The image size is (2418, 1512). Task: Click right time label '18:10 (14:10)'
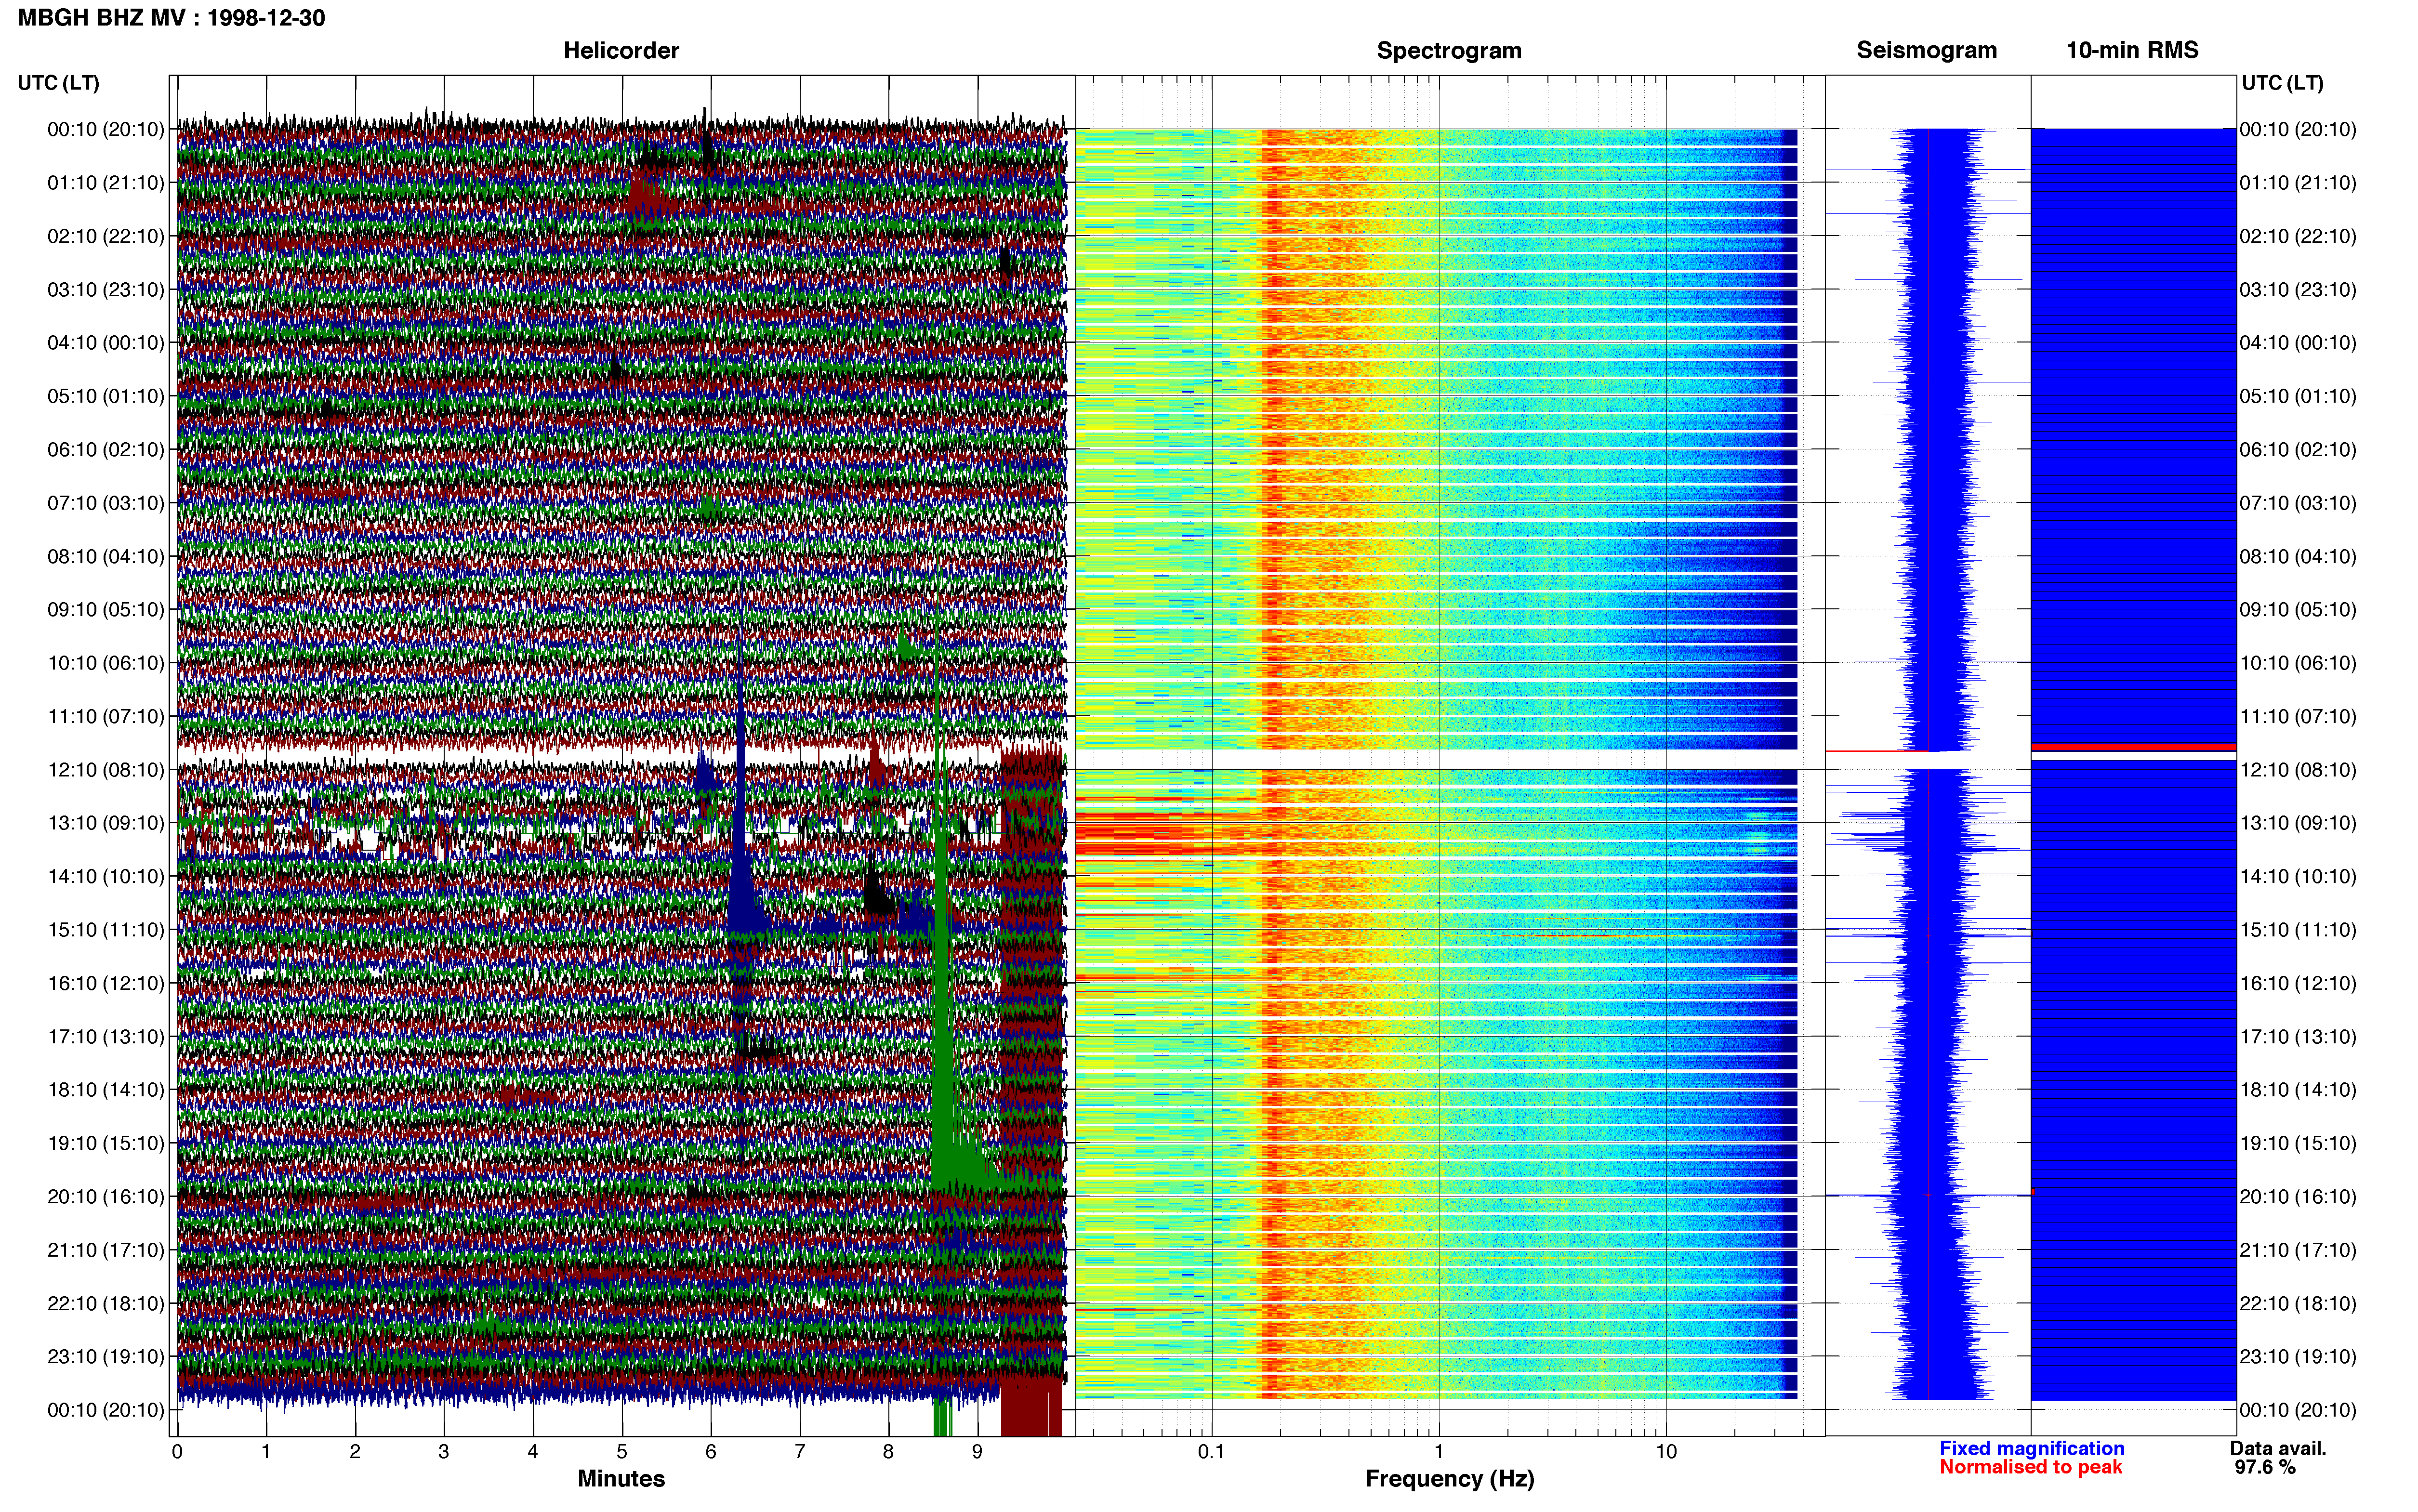tap(2298, 1090)
